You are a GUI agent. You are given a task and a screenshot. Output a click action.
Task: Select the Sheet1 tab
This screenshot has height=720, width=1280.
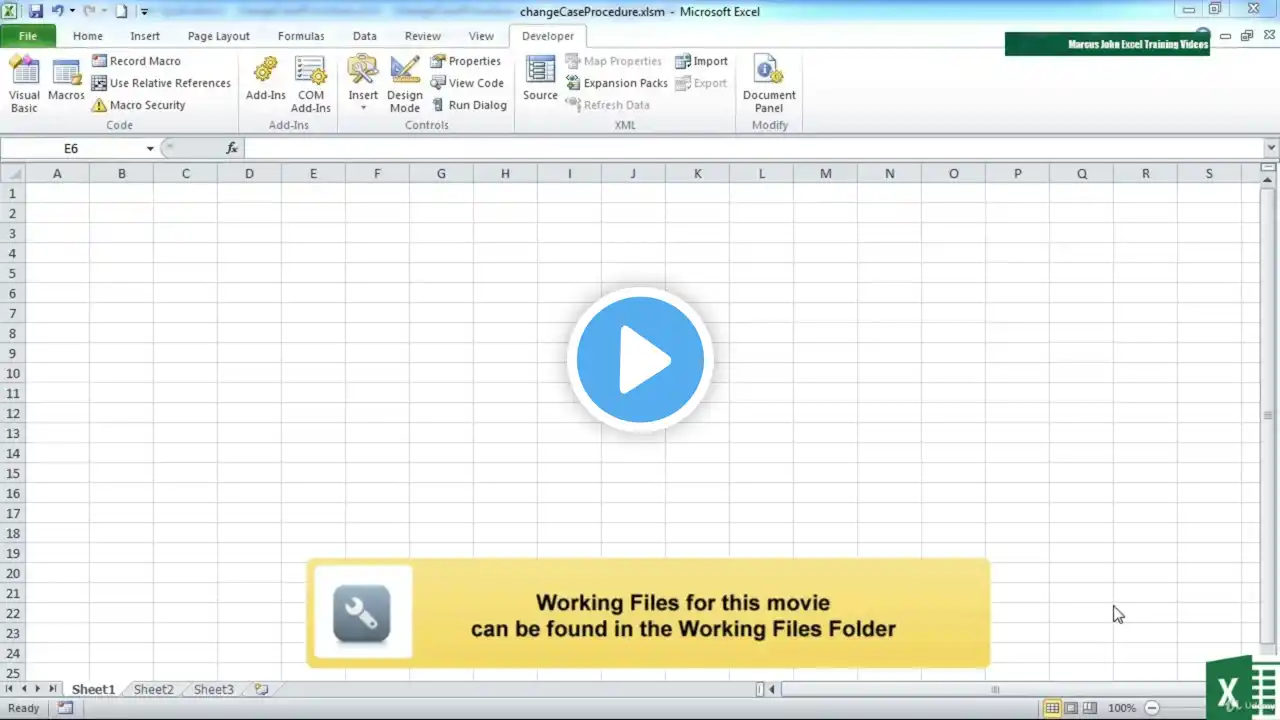pos(93,690)
